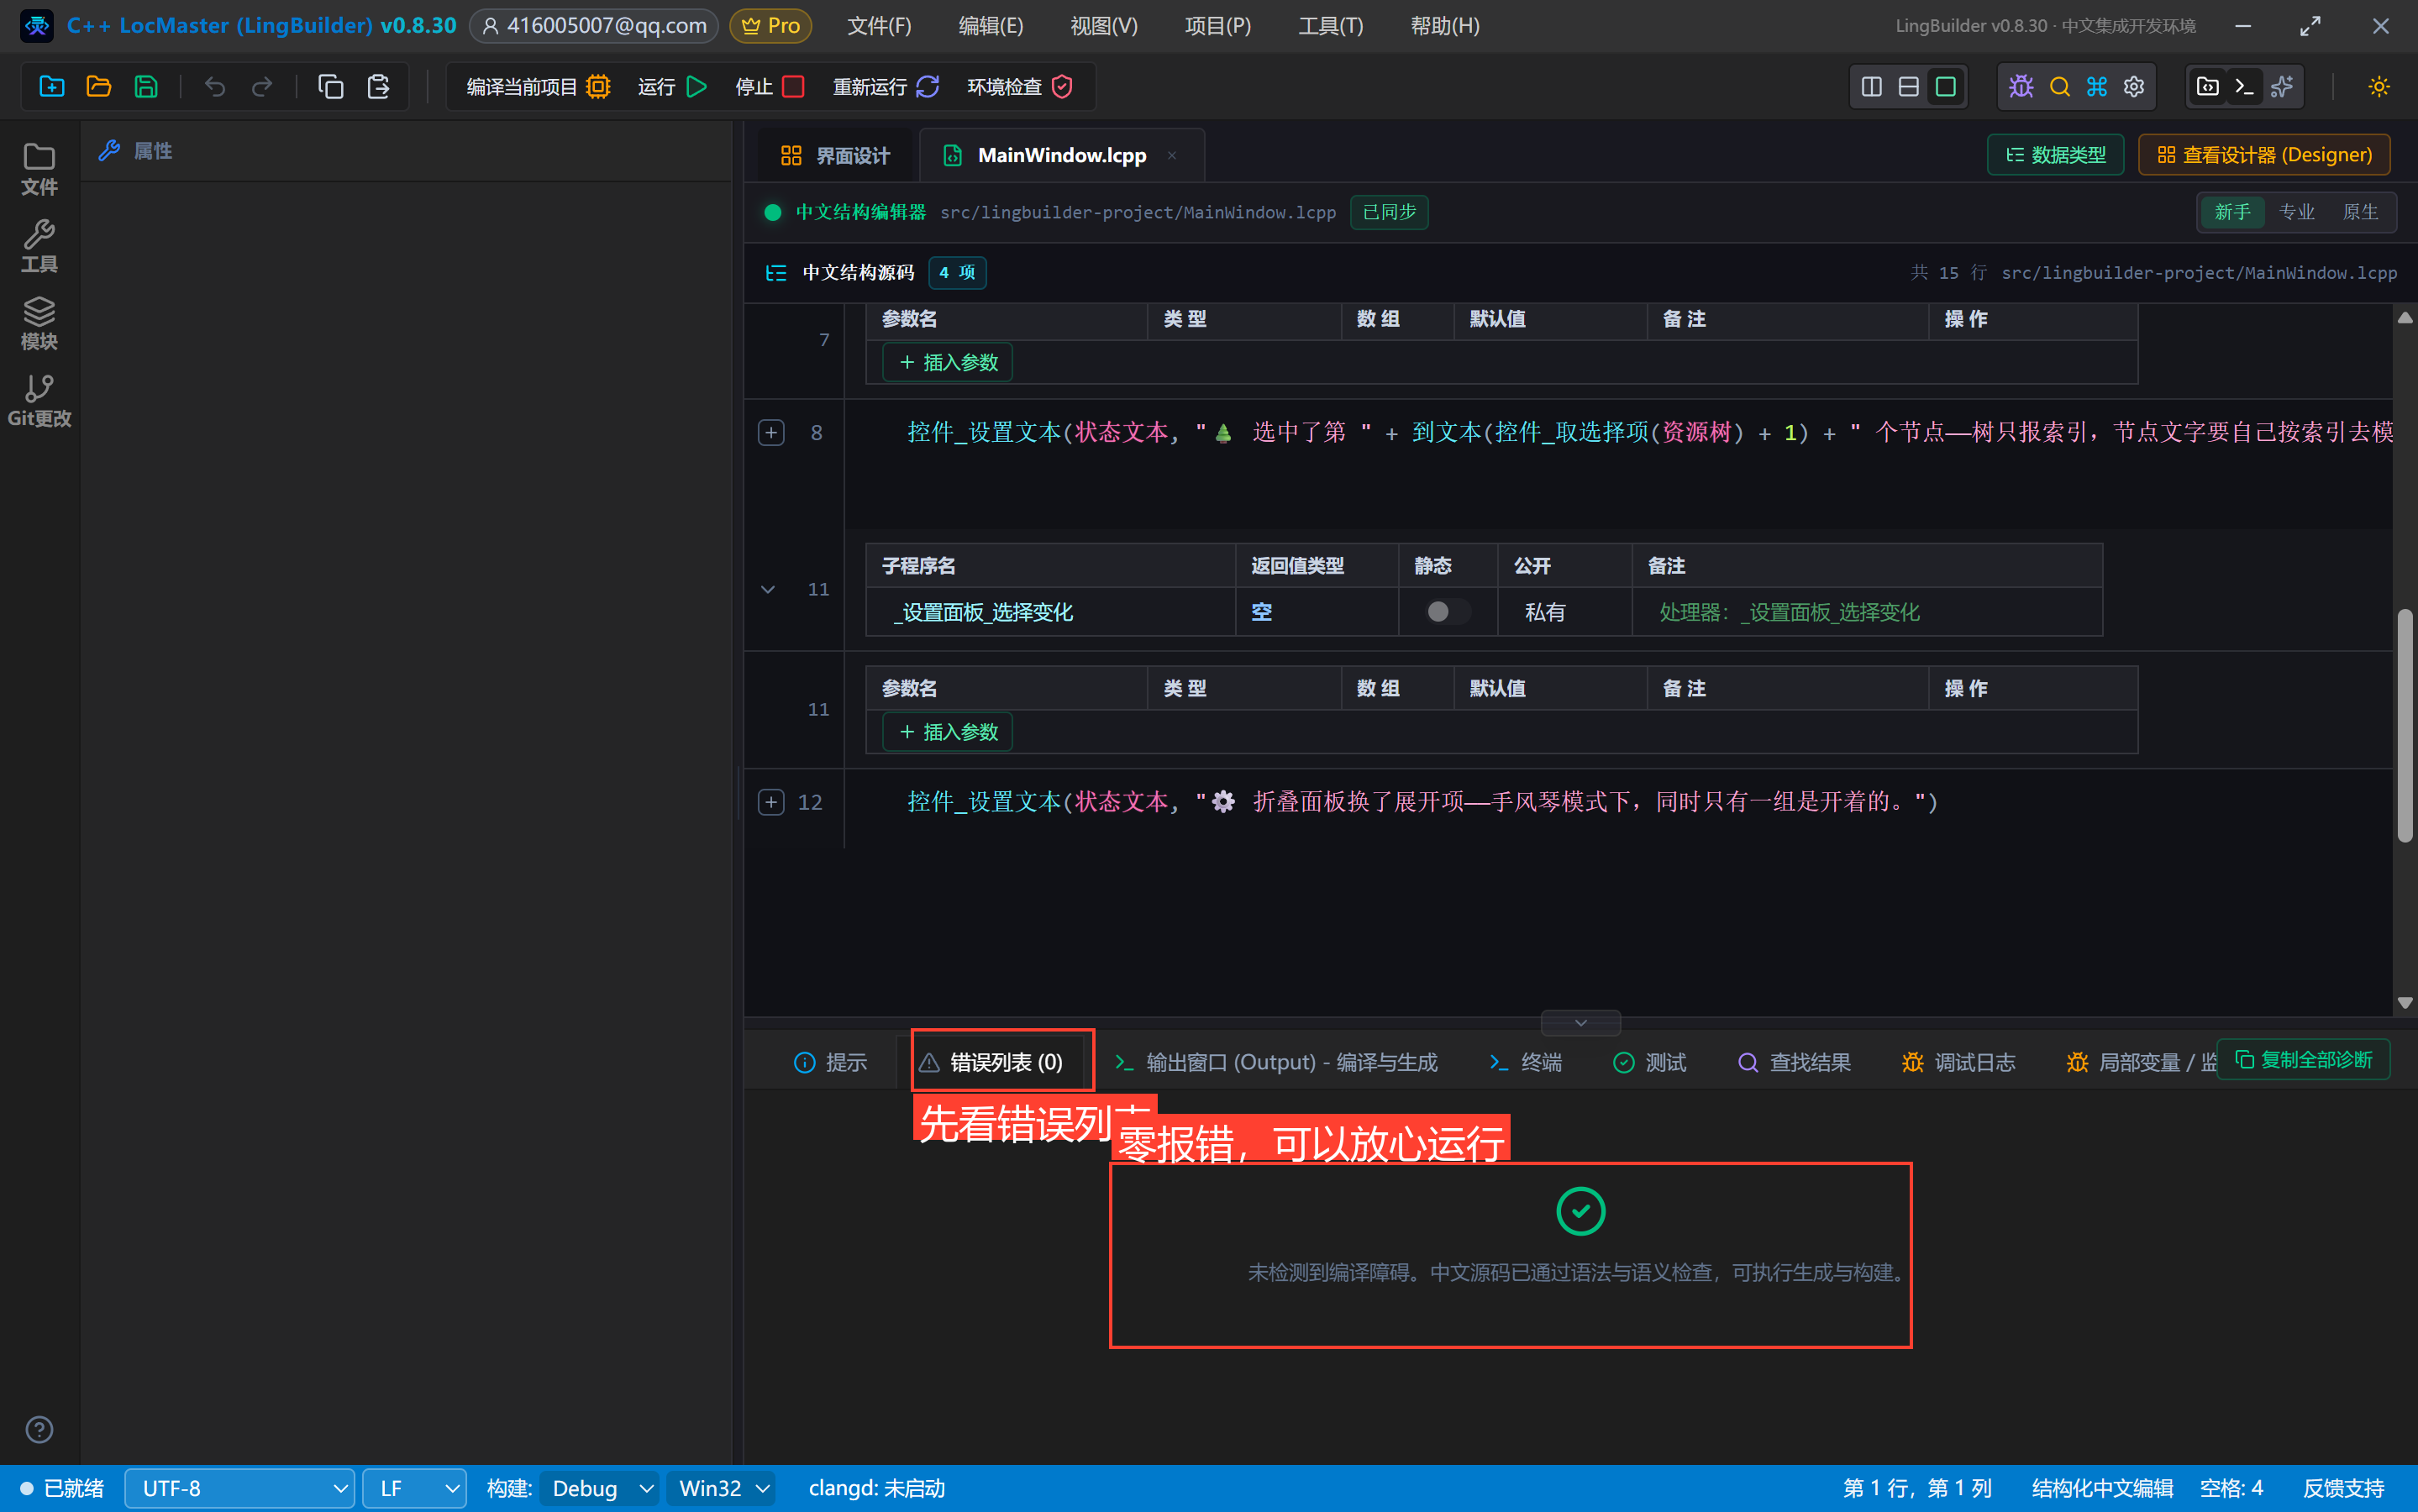Screen dimensions: 2418x1512
Task: Expand line 12 with plus box
Action: pyautogui.click(x=771, y=802)
